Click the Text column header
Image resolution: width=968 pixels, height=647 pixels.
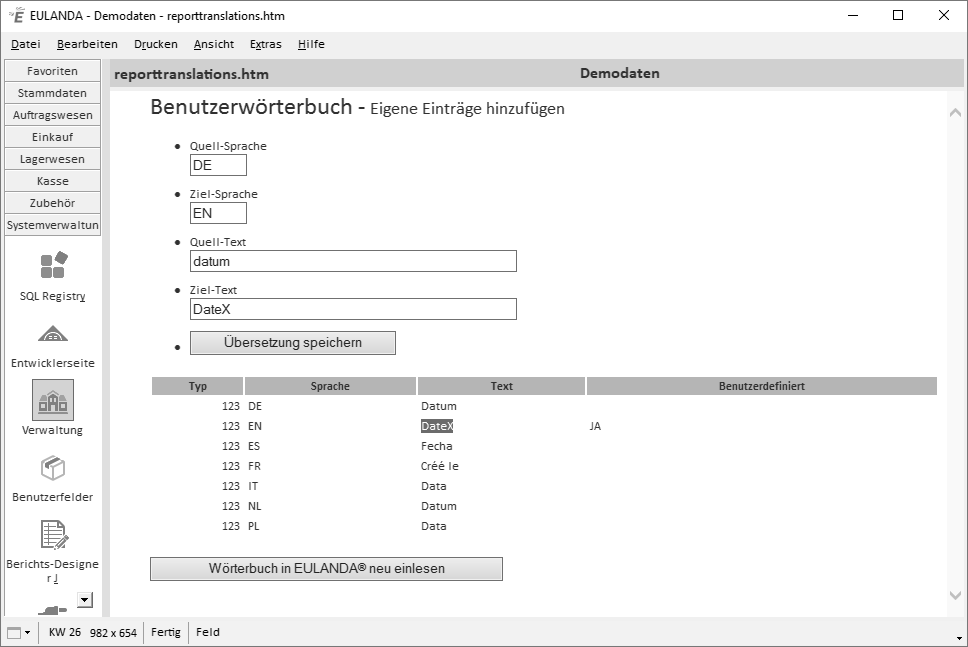coord(501,386)
